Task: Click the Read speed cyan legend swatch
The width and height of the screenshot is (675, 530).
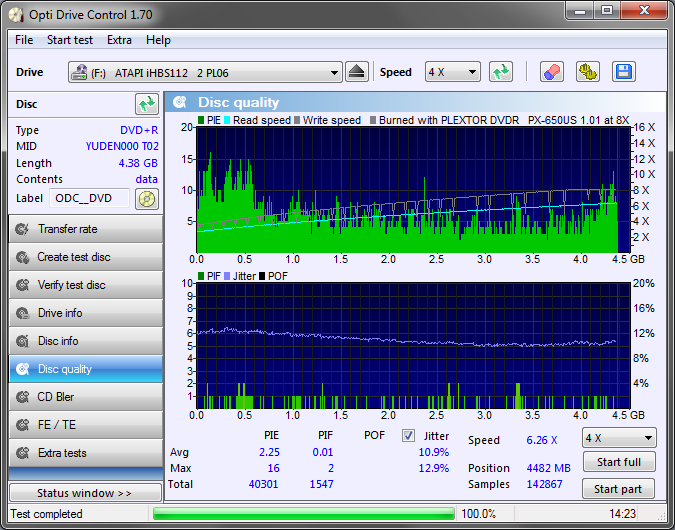Action: 227,120
